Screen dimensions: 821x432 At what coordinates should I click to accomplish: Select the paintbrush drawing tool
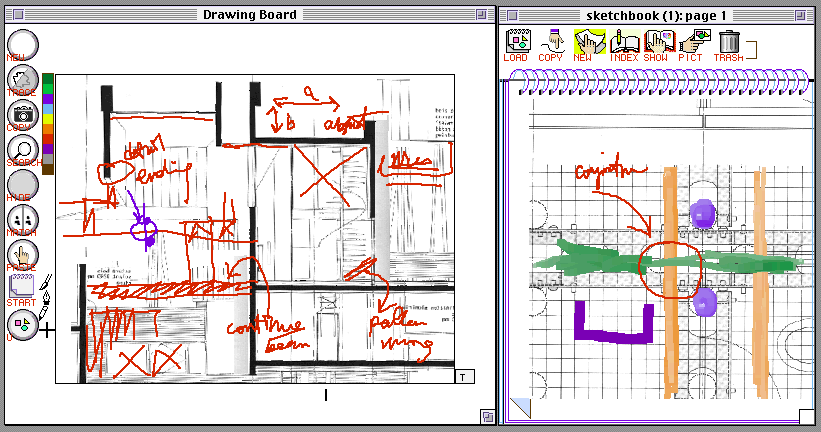click(46, 281)
